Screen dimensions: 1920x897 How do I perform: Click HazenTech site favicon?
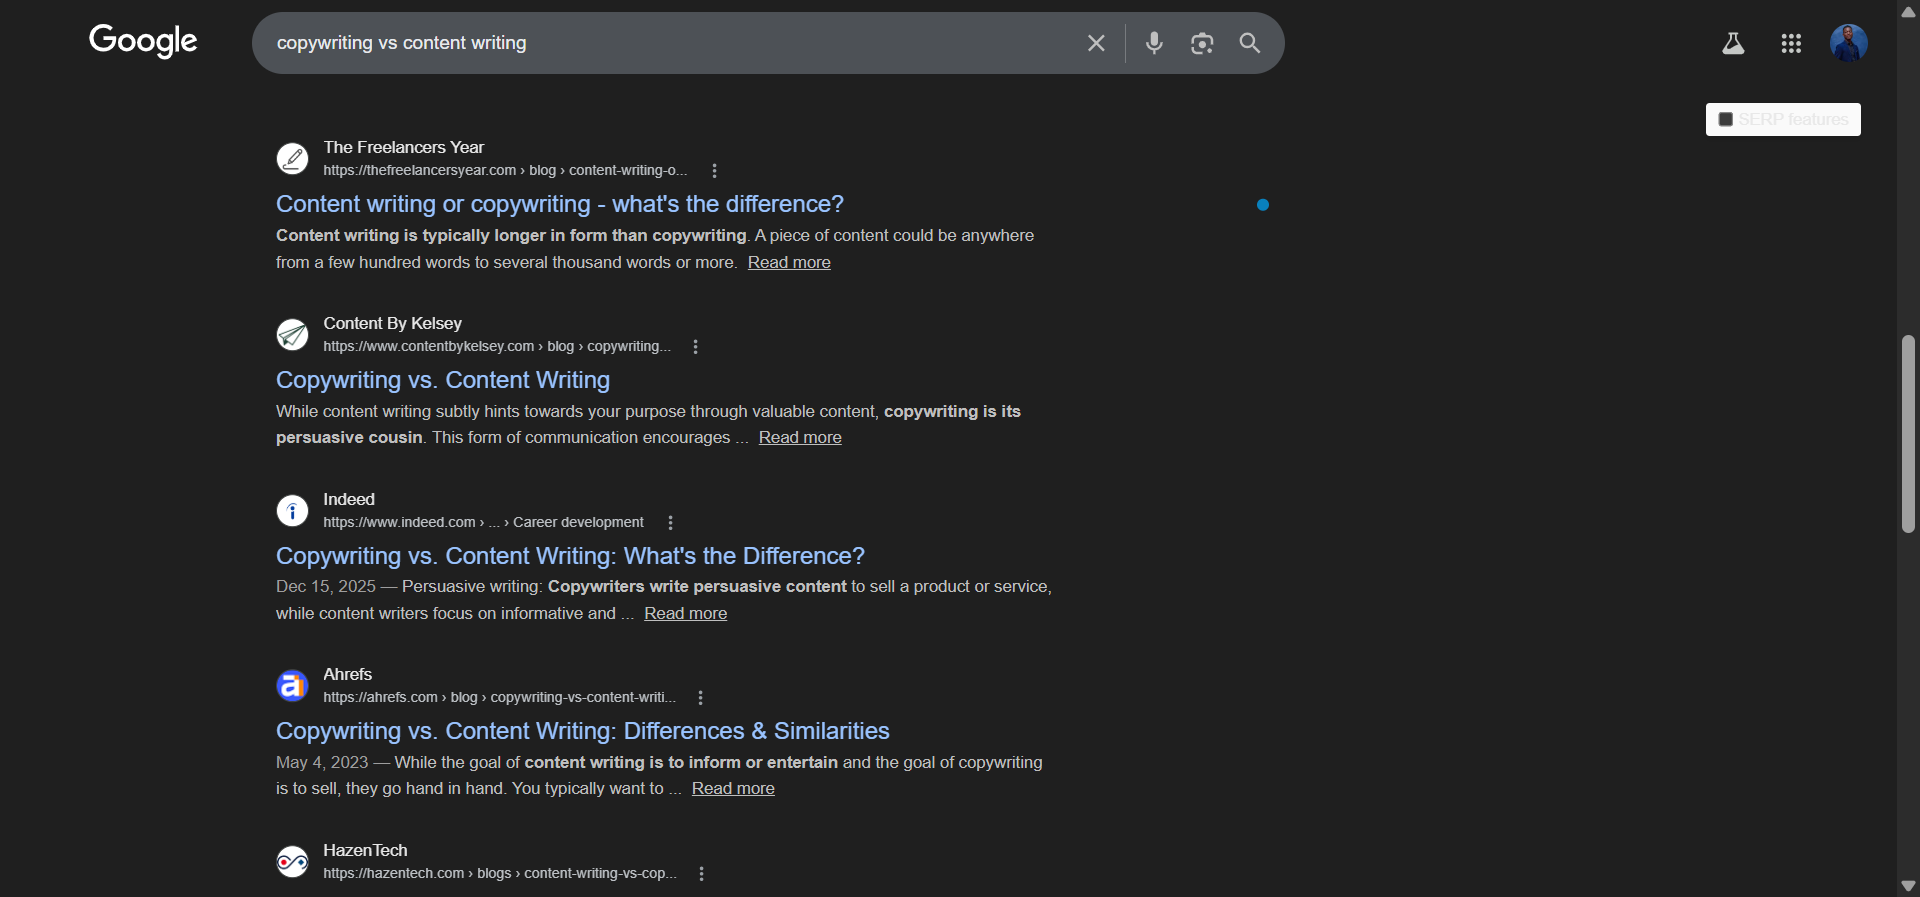click(x=292, y=861)
